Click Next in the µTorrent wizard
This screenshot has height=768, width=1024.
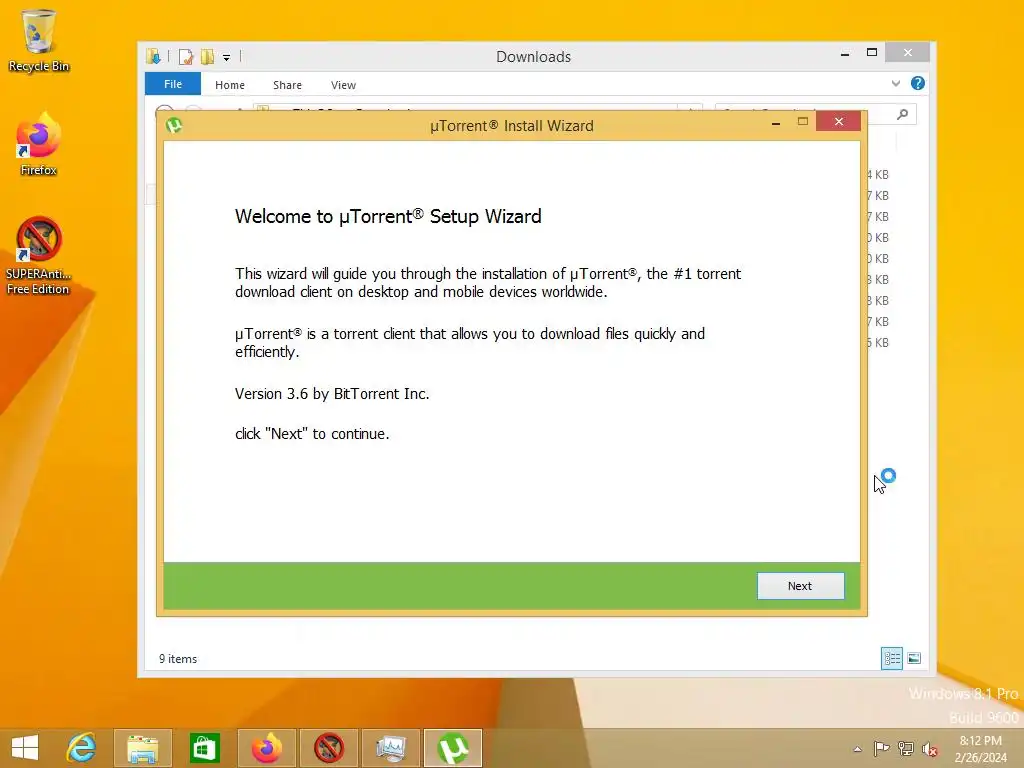click(x=800, y=586)
